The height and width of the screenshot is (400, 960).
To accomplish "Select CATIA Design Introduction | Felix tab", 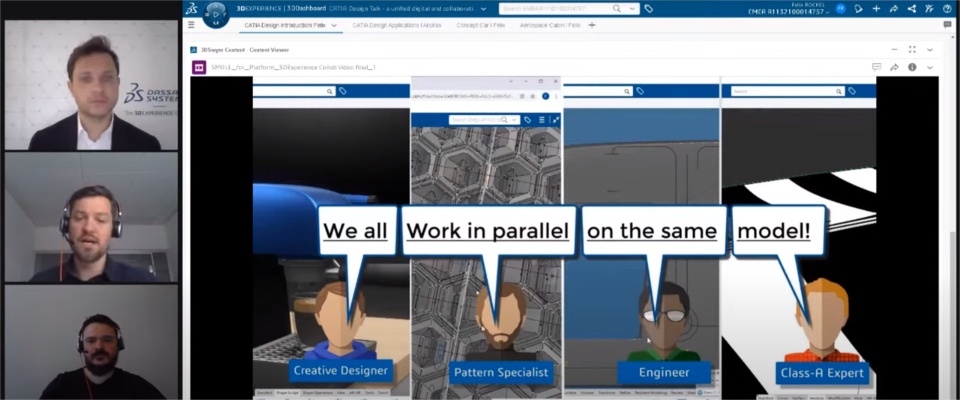I will point(285,25).
